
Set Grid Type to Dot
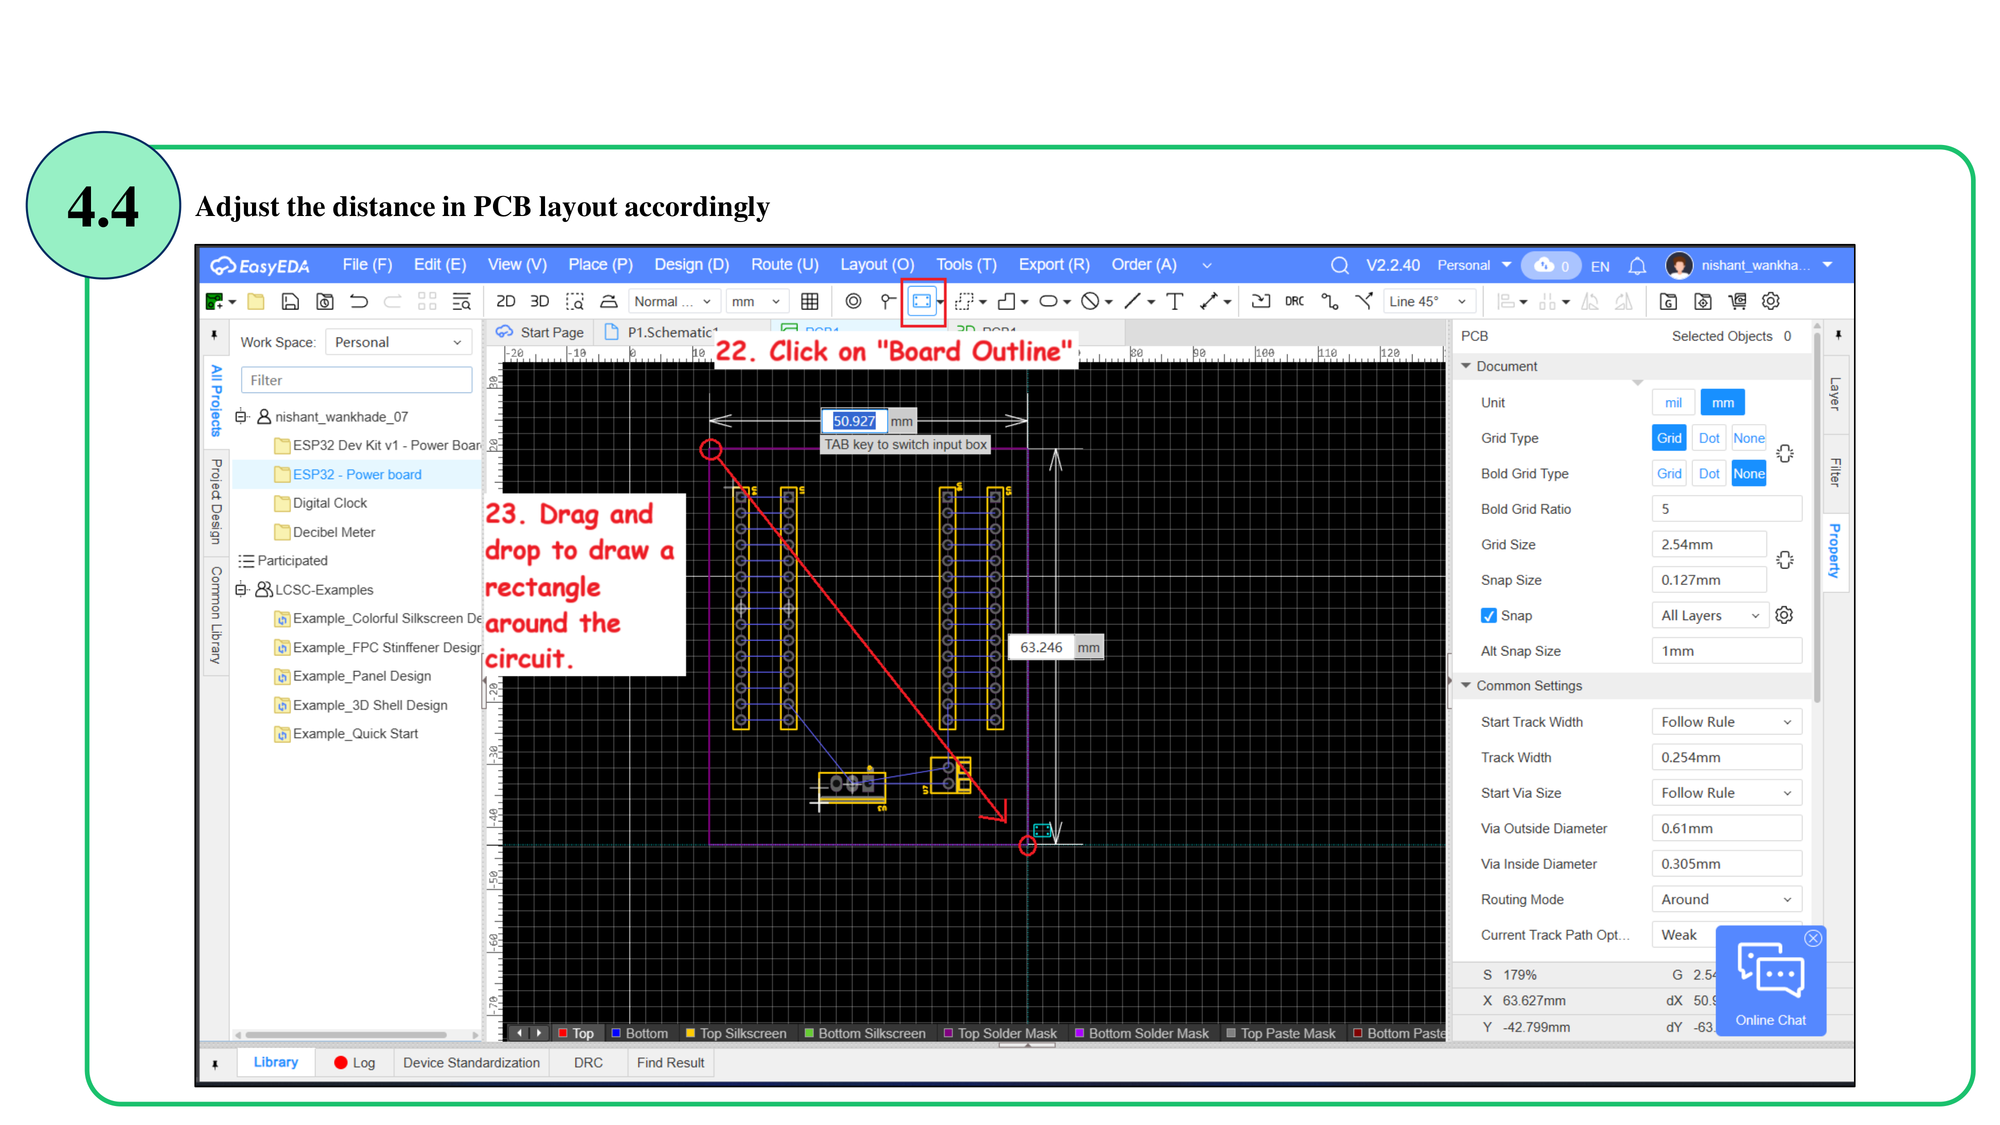pos(1709,438)
